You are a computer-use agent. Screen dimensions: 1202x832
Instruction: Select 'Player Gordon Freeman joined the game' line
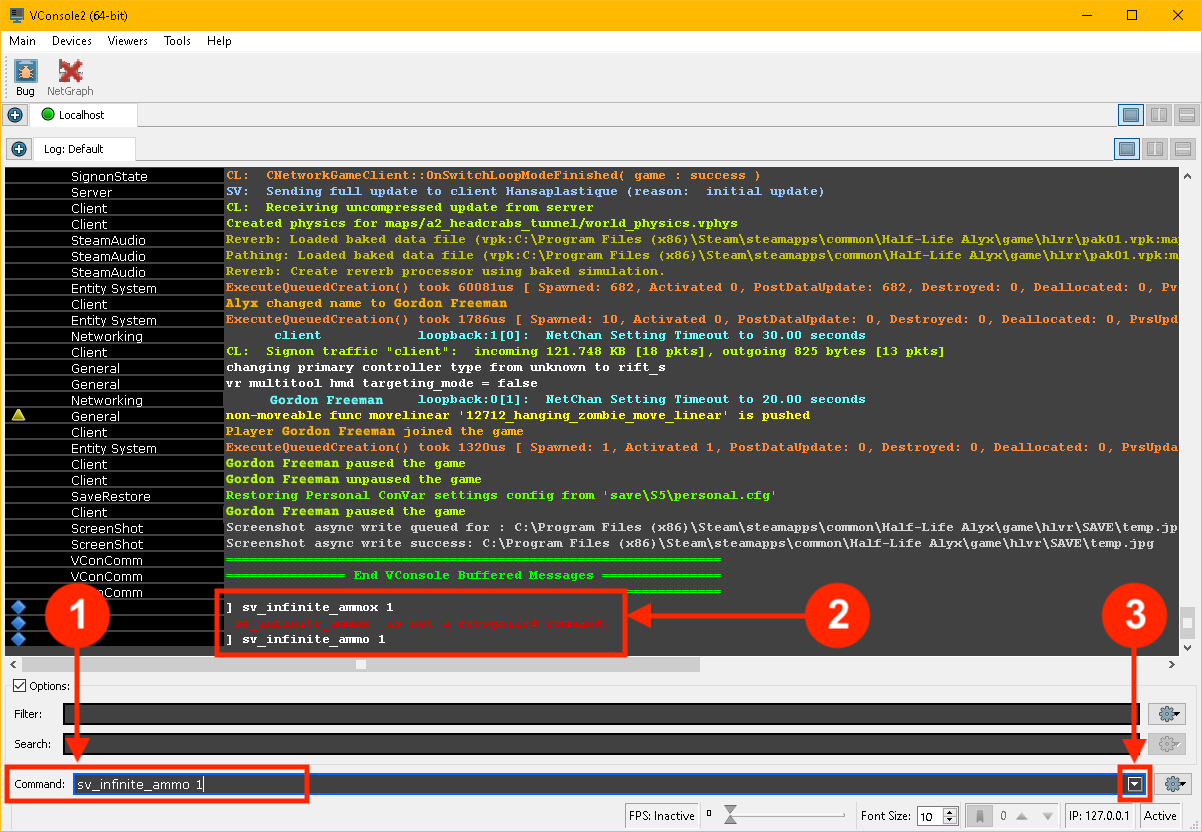tap(374, 431)
